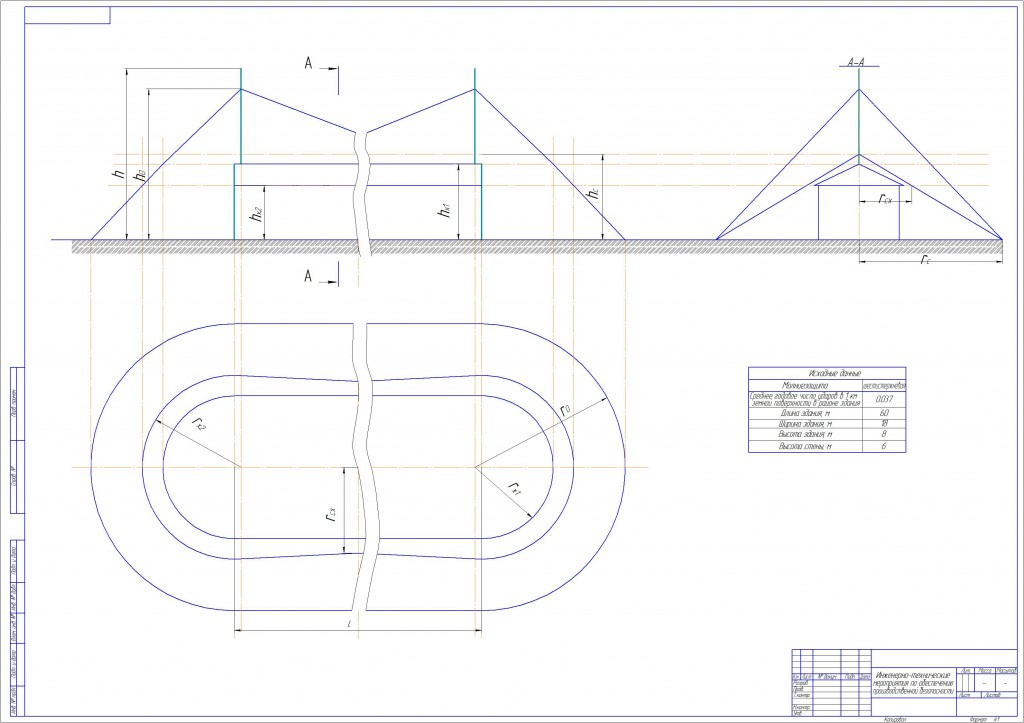Image resolution: width=1024 pixels, height=723 pixels.
Task: Select the "Масса" cell in the title block
Action: click(985, 671)
